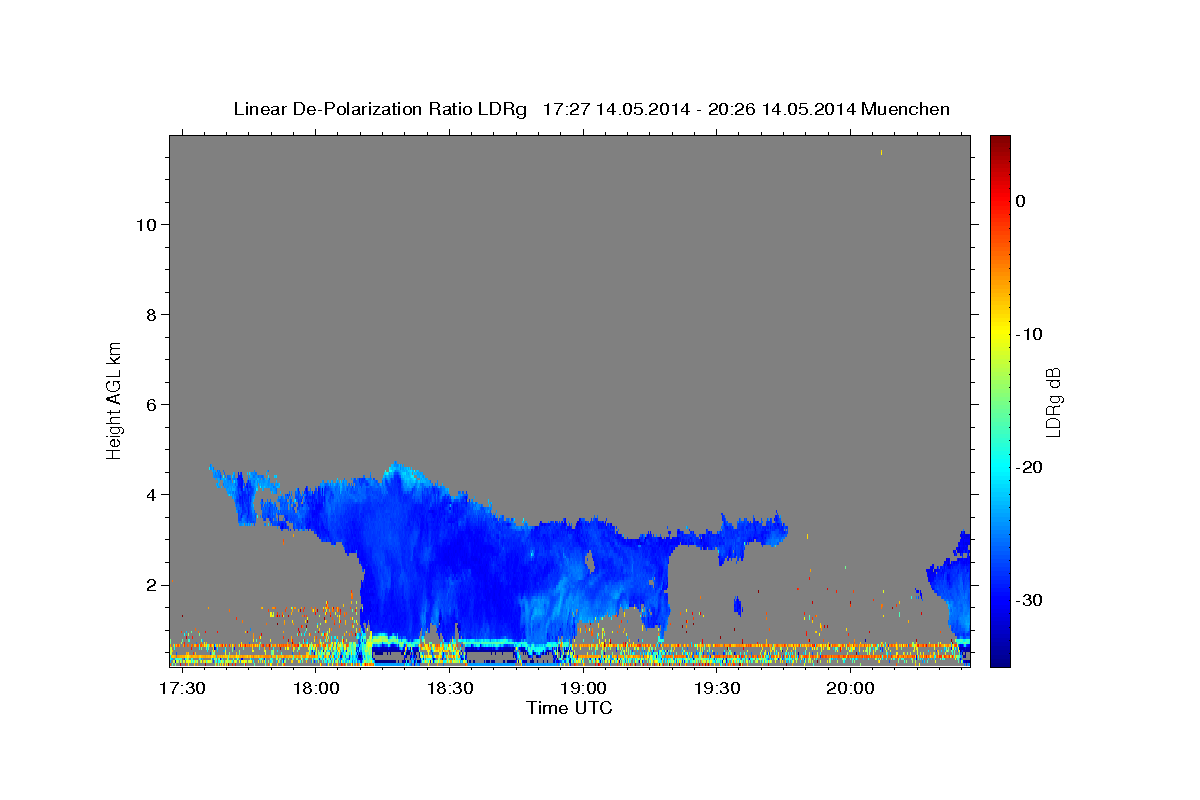Click the date range '17:27 14.05.2014' in title
The width and height of the screenshot is (1200, 800).
tap(616, 109)
